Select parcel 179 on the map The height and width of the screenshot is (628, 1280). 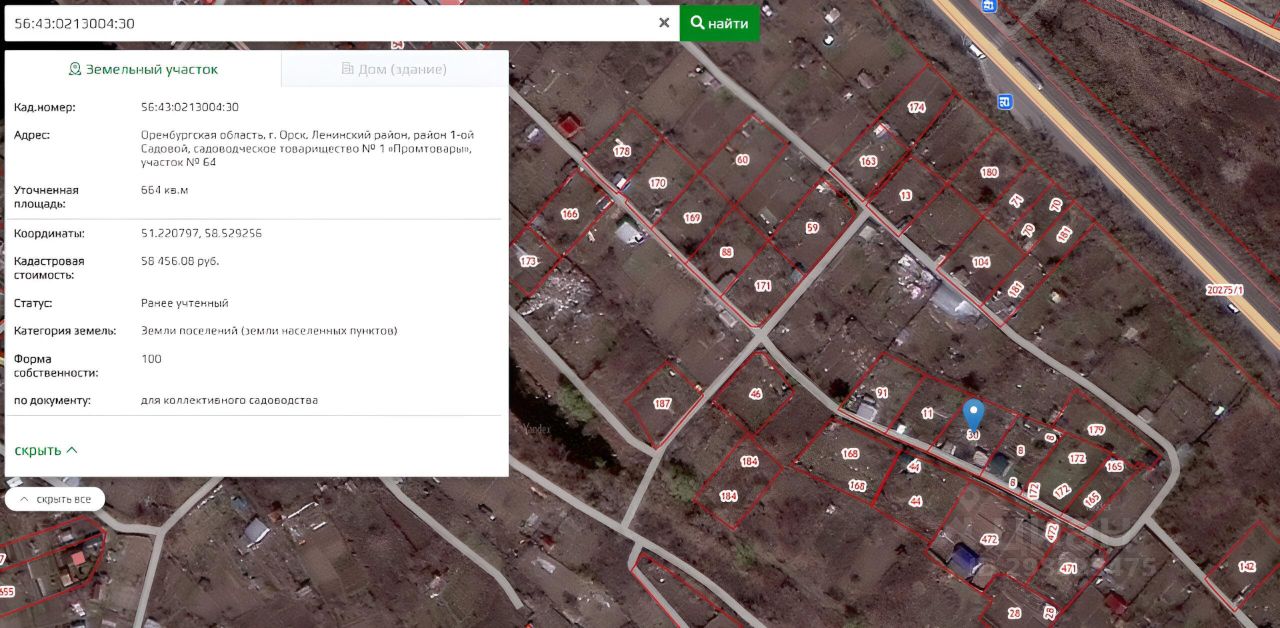1097,431
